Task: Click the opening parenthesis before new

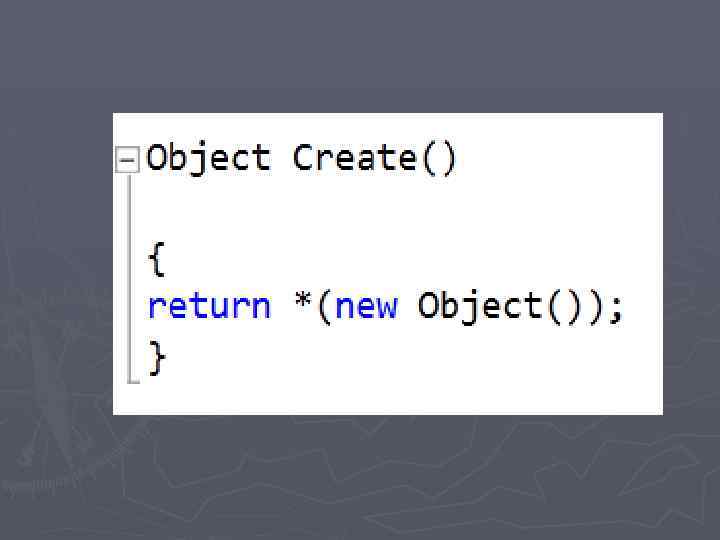Action: 324,306
